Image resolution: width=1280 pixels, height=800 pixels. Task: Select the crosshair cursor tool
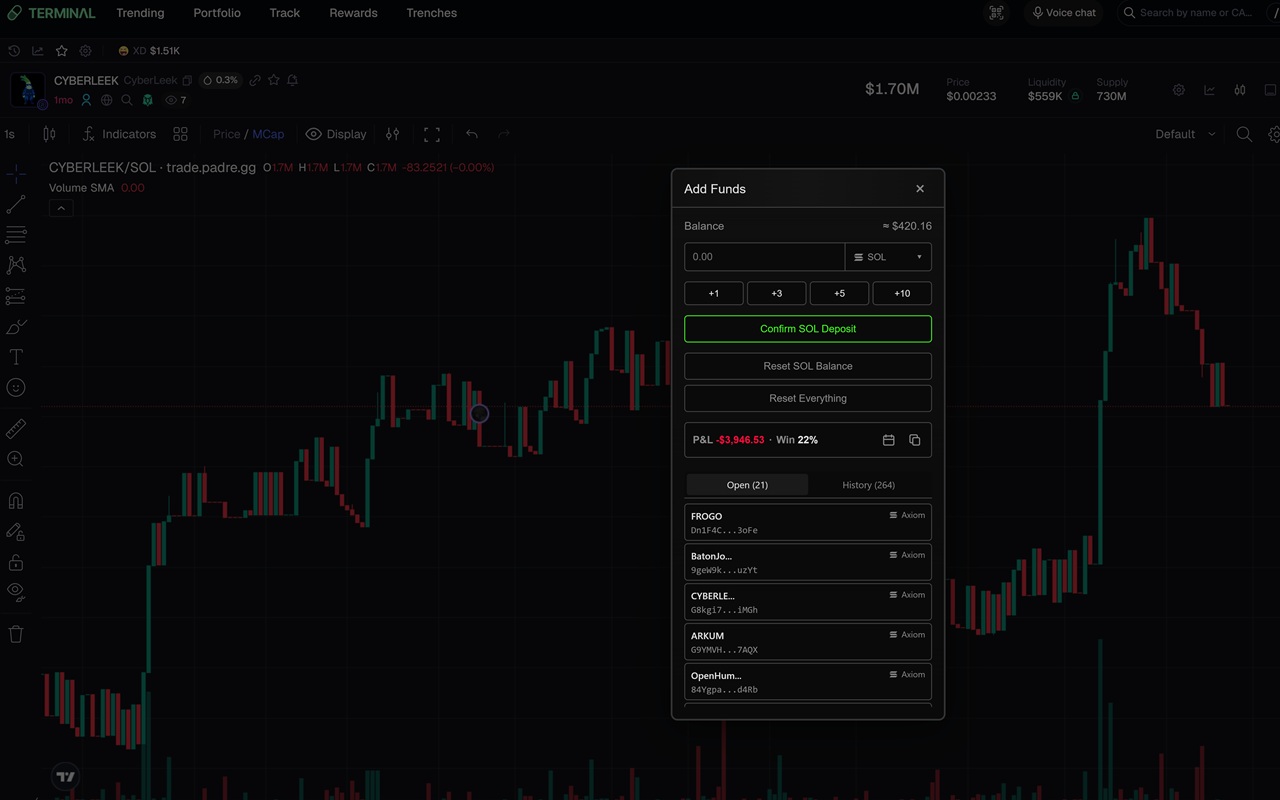click(16, 174)
